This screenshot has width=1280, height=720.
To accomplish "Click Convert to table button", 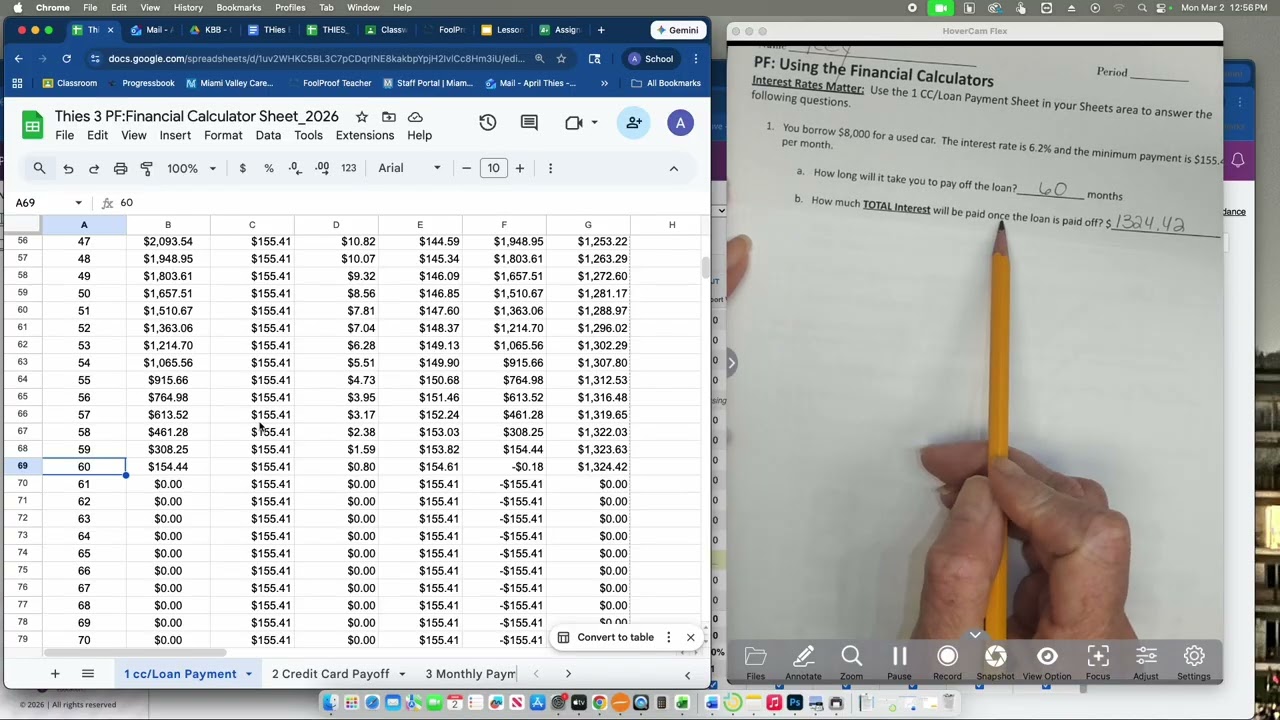I will [x=605, y=637].
